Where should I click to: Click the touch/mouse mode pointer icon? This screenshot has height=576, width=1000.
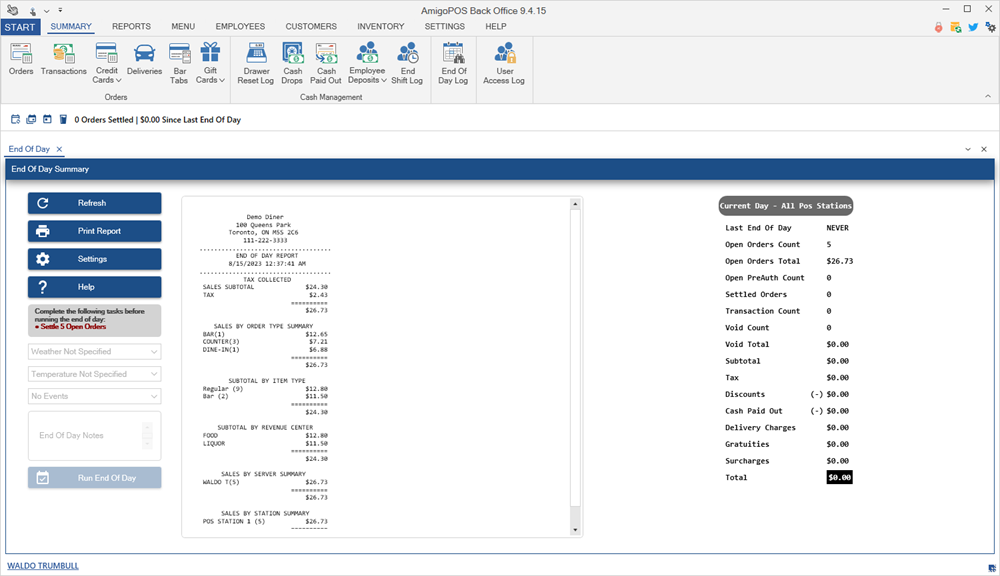point(33,11)
